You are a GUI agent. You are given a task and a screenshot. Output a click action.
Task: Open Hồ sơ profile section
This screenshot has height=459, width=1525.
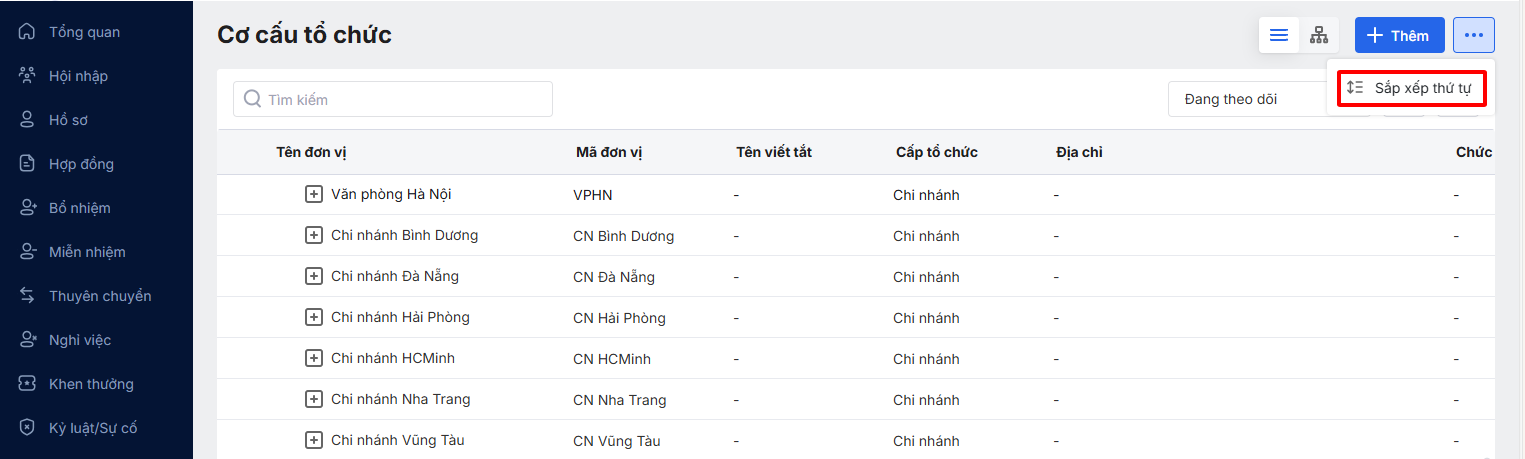pos(68,120)
